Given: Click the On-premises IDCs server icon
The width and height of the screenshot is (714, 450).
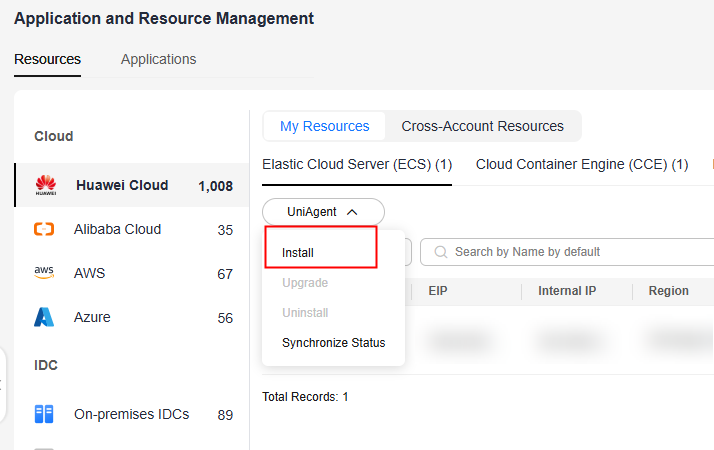Looking at the screenshot, I should (x=44, y=414).
